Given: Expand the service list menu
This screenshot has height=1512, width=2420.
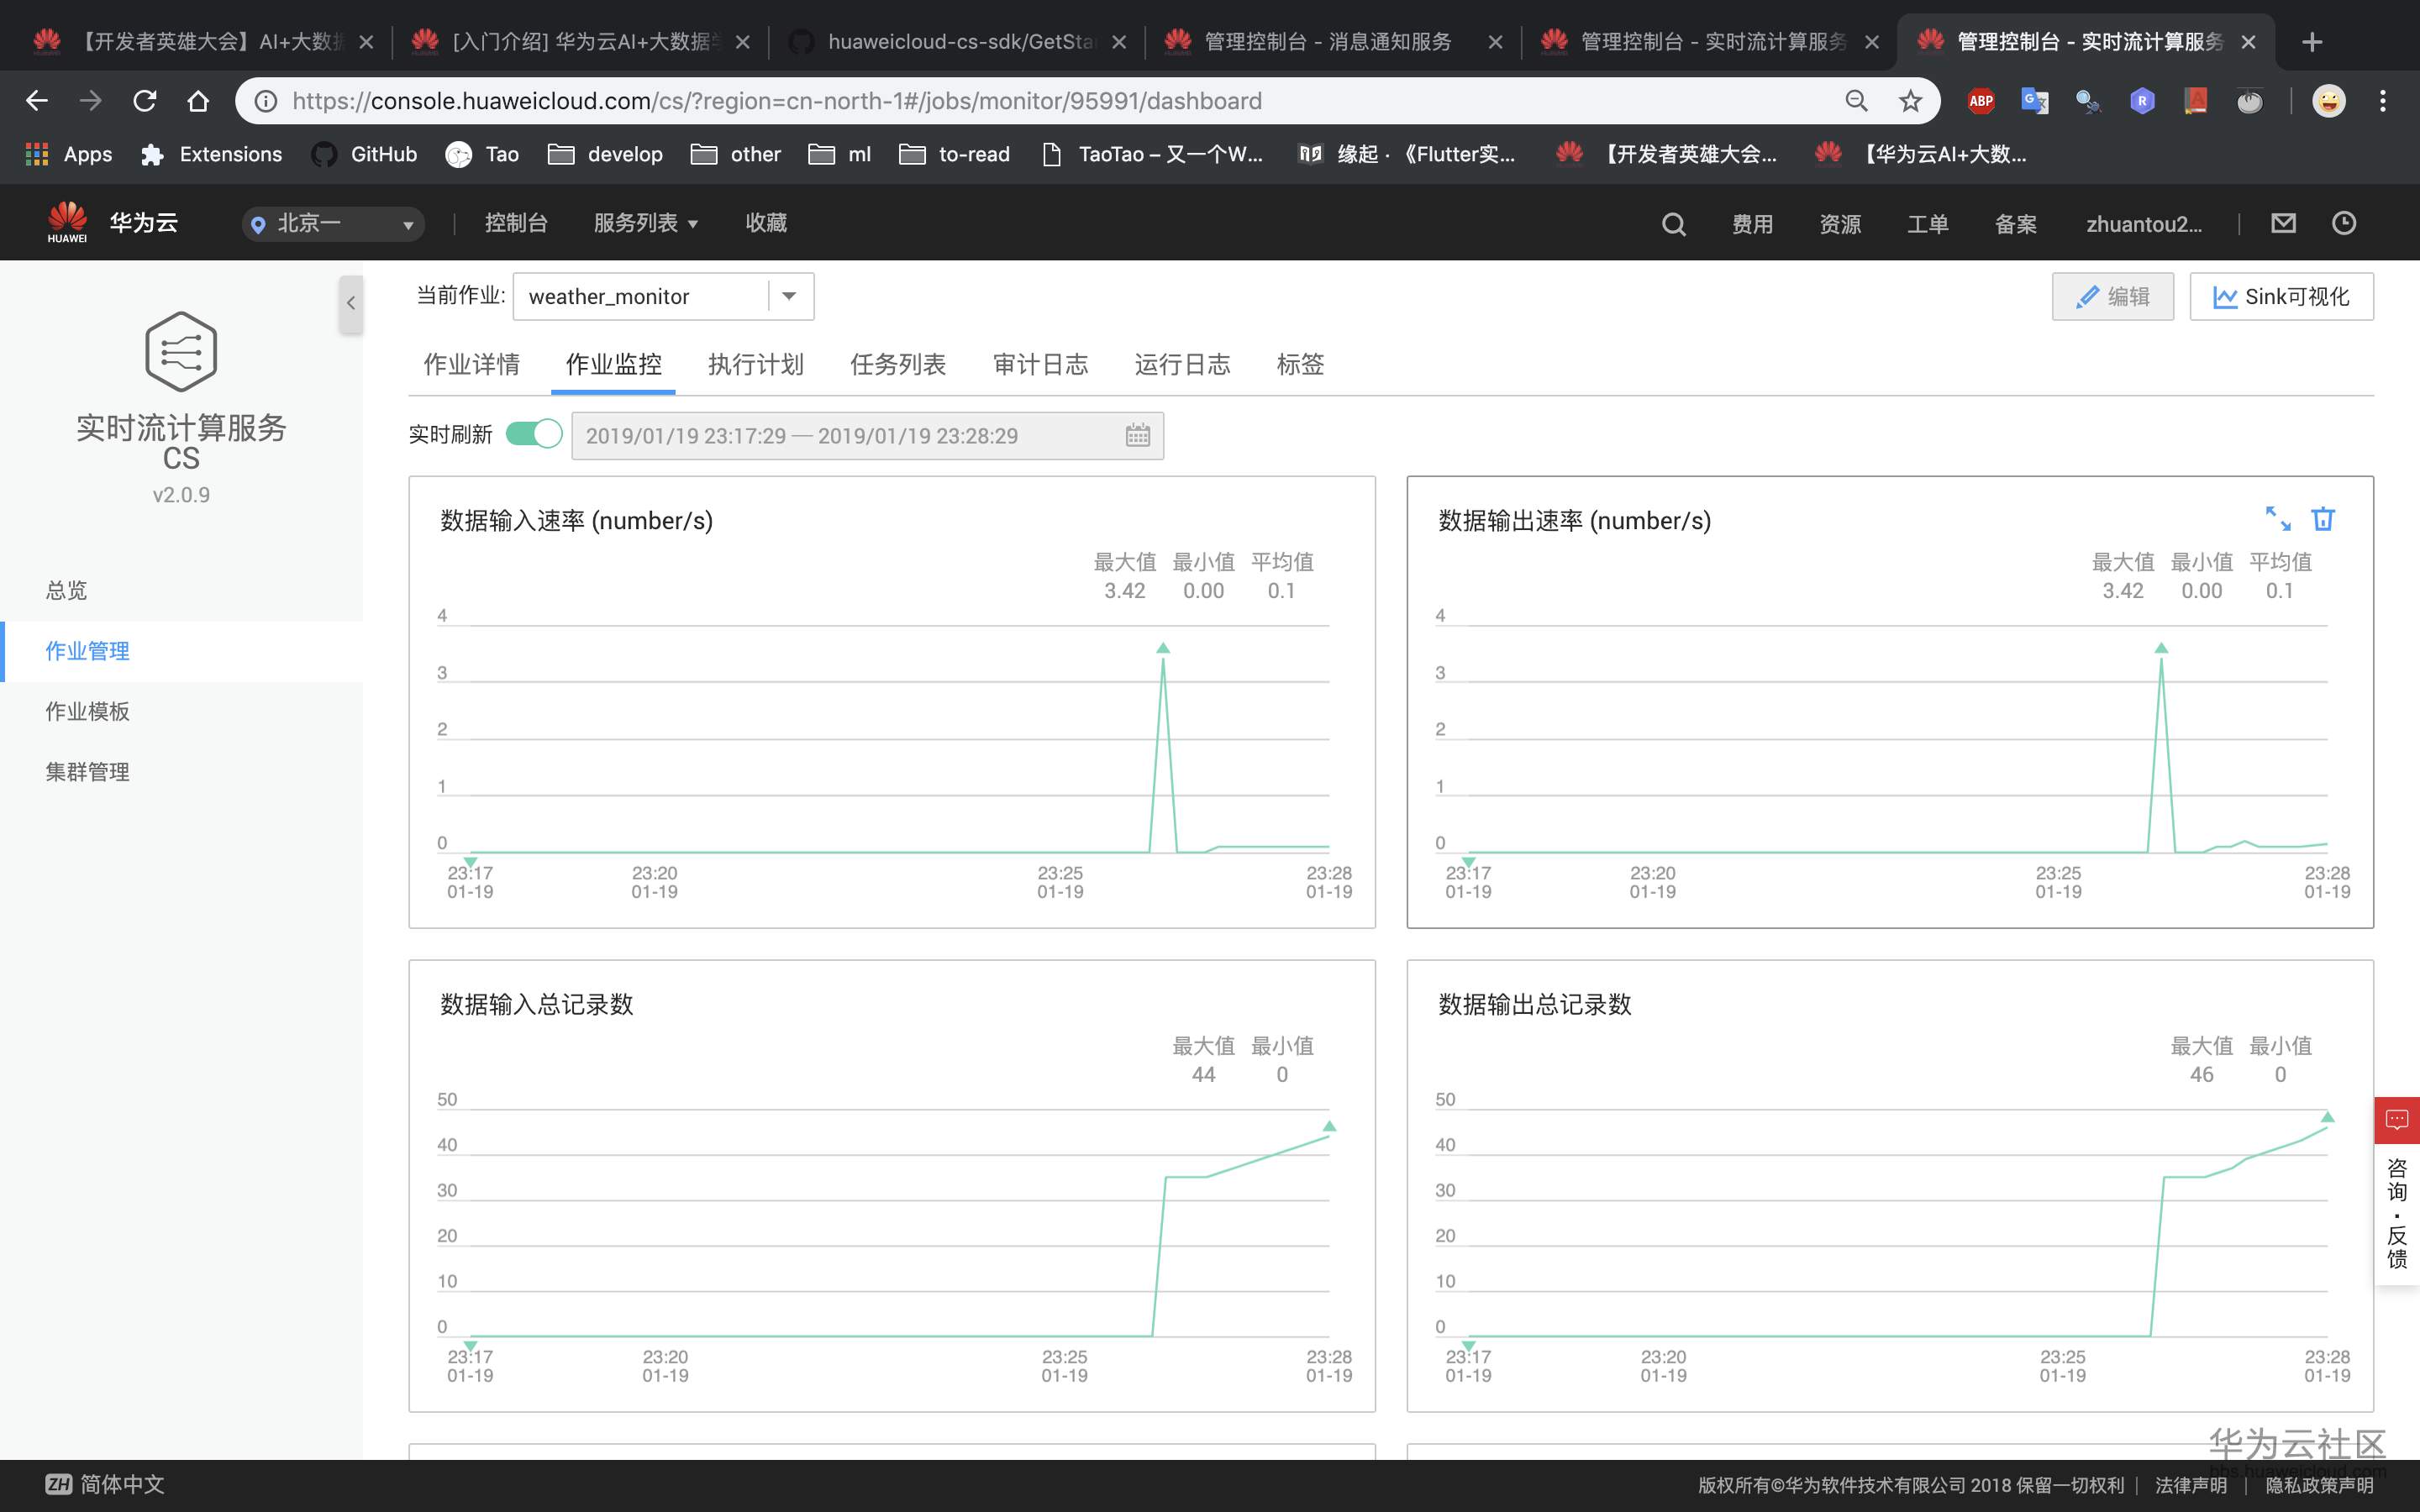Looking at the screenshot, I should (645, 223).
